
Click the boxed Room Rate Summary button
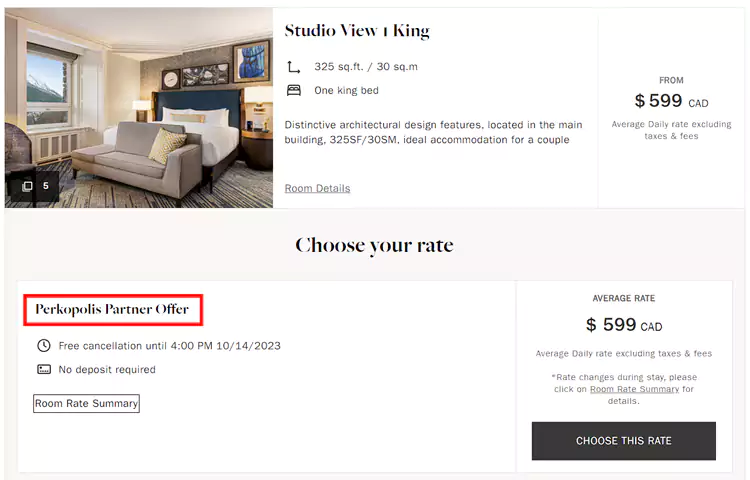(86, 404)
